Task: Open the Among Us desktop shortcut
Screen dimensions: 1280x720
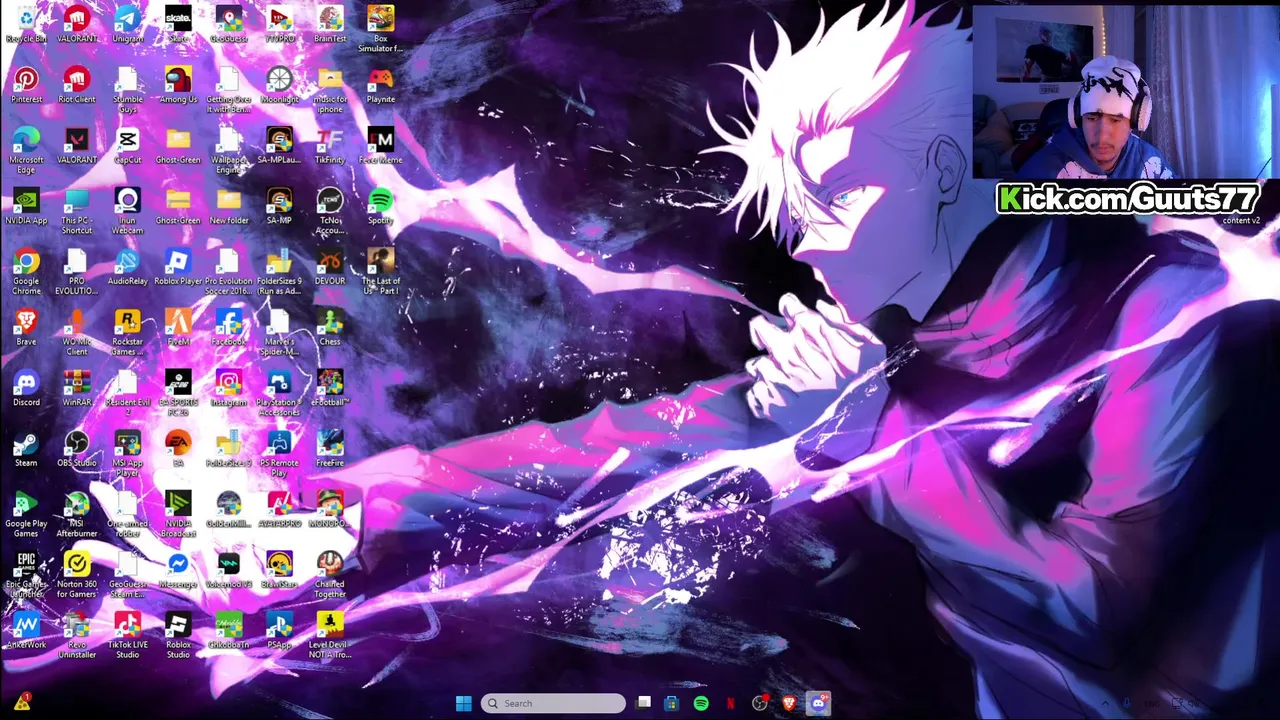Action: (178, 85)
